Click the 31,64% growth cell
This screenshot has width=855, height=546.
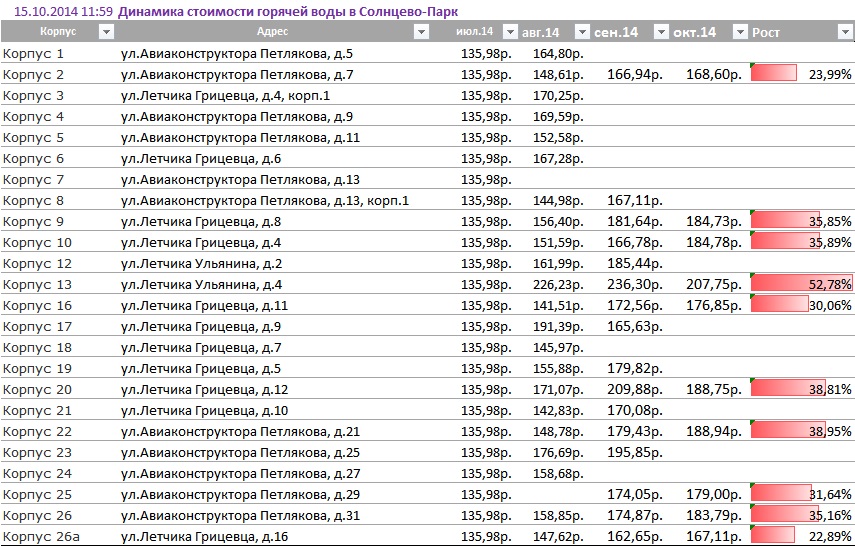click(801, 495)
